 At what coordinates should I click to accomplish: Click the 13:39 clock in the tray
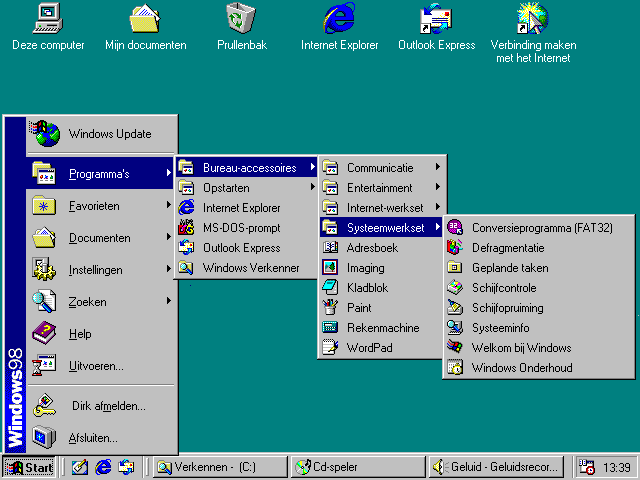(617, 467)
